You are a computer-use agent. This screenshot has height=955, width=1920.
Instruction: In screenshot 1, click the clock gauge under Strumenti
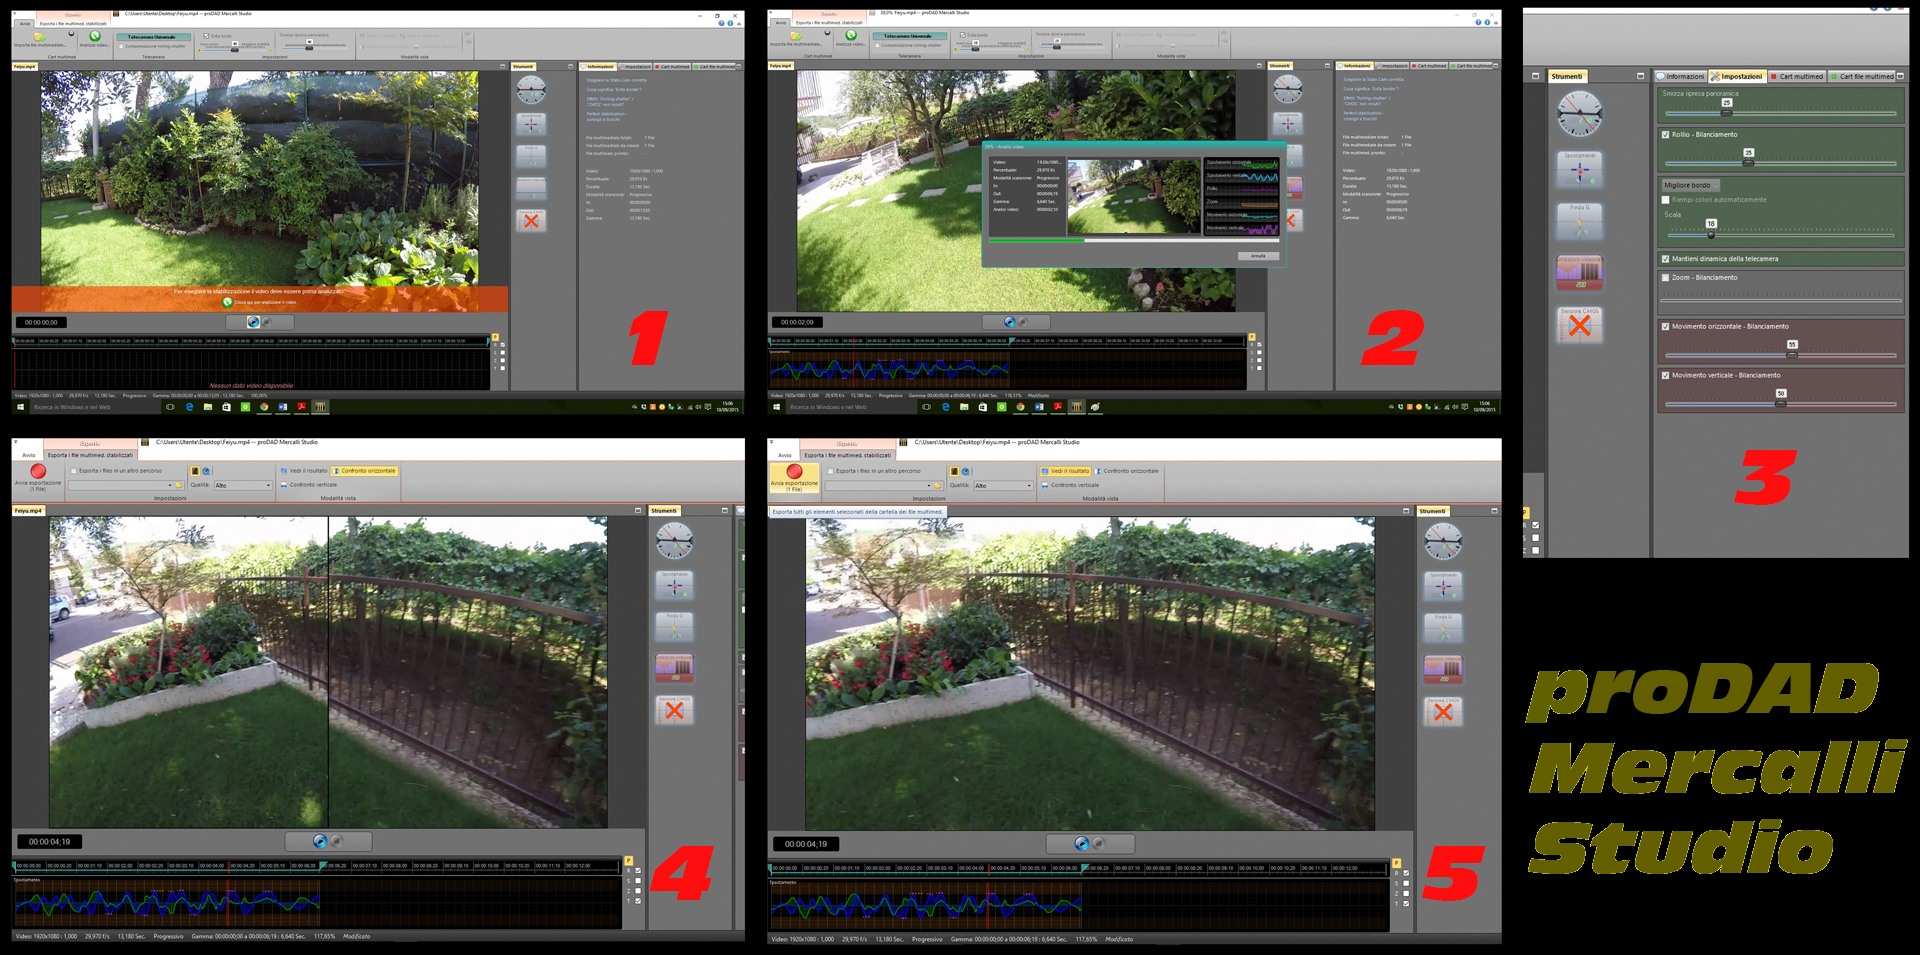(531, 90)
